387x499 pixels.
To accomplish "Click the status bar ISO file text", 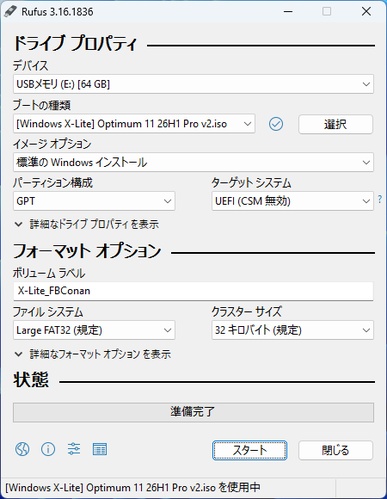I will click(133, 487).
